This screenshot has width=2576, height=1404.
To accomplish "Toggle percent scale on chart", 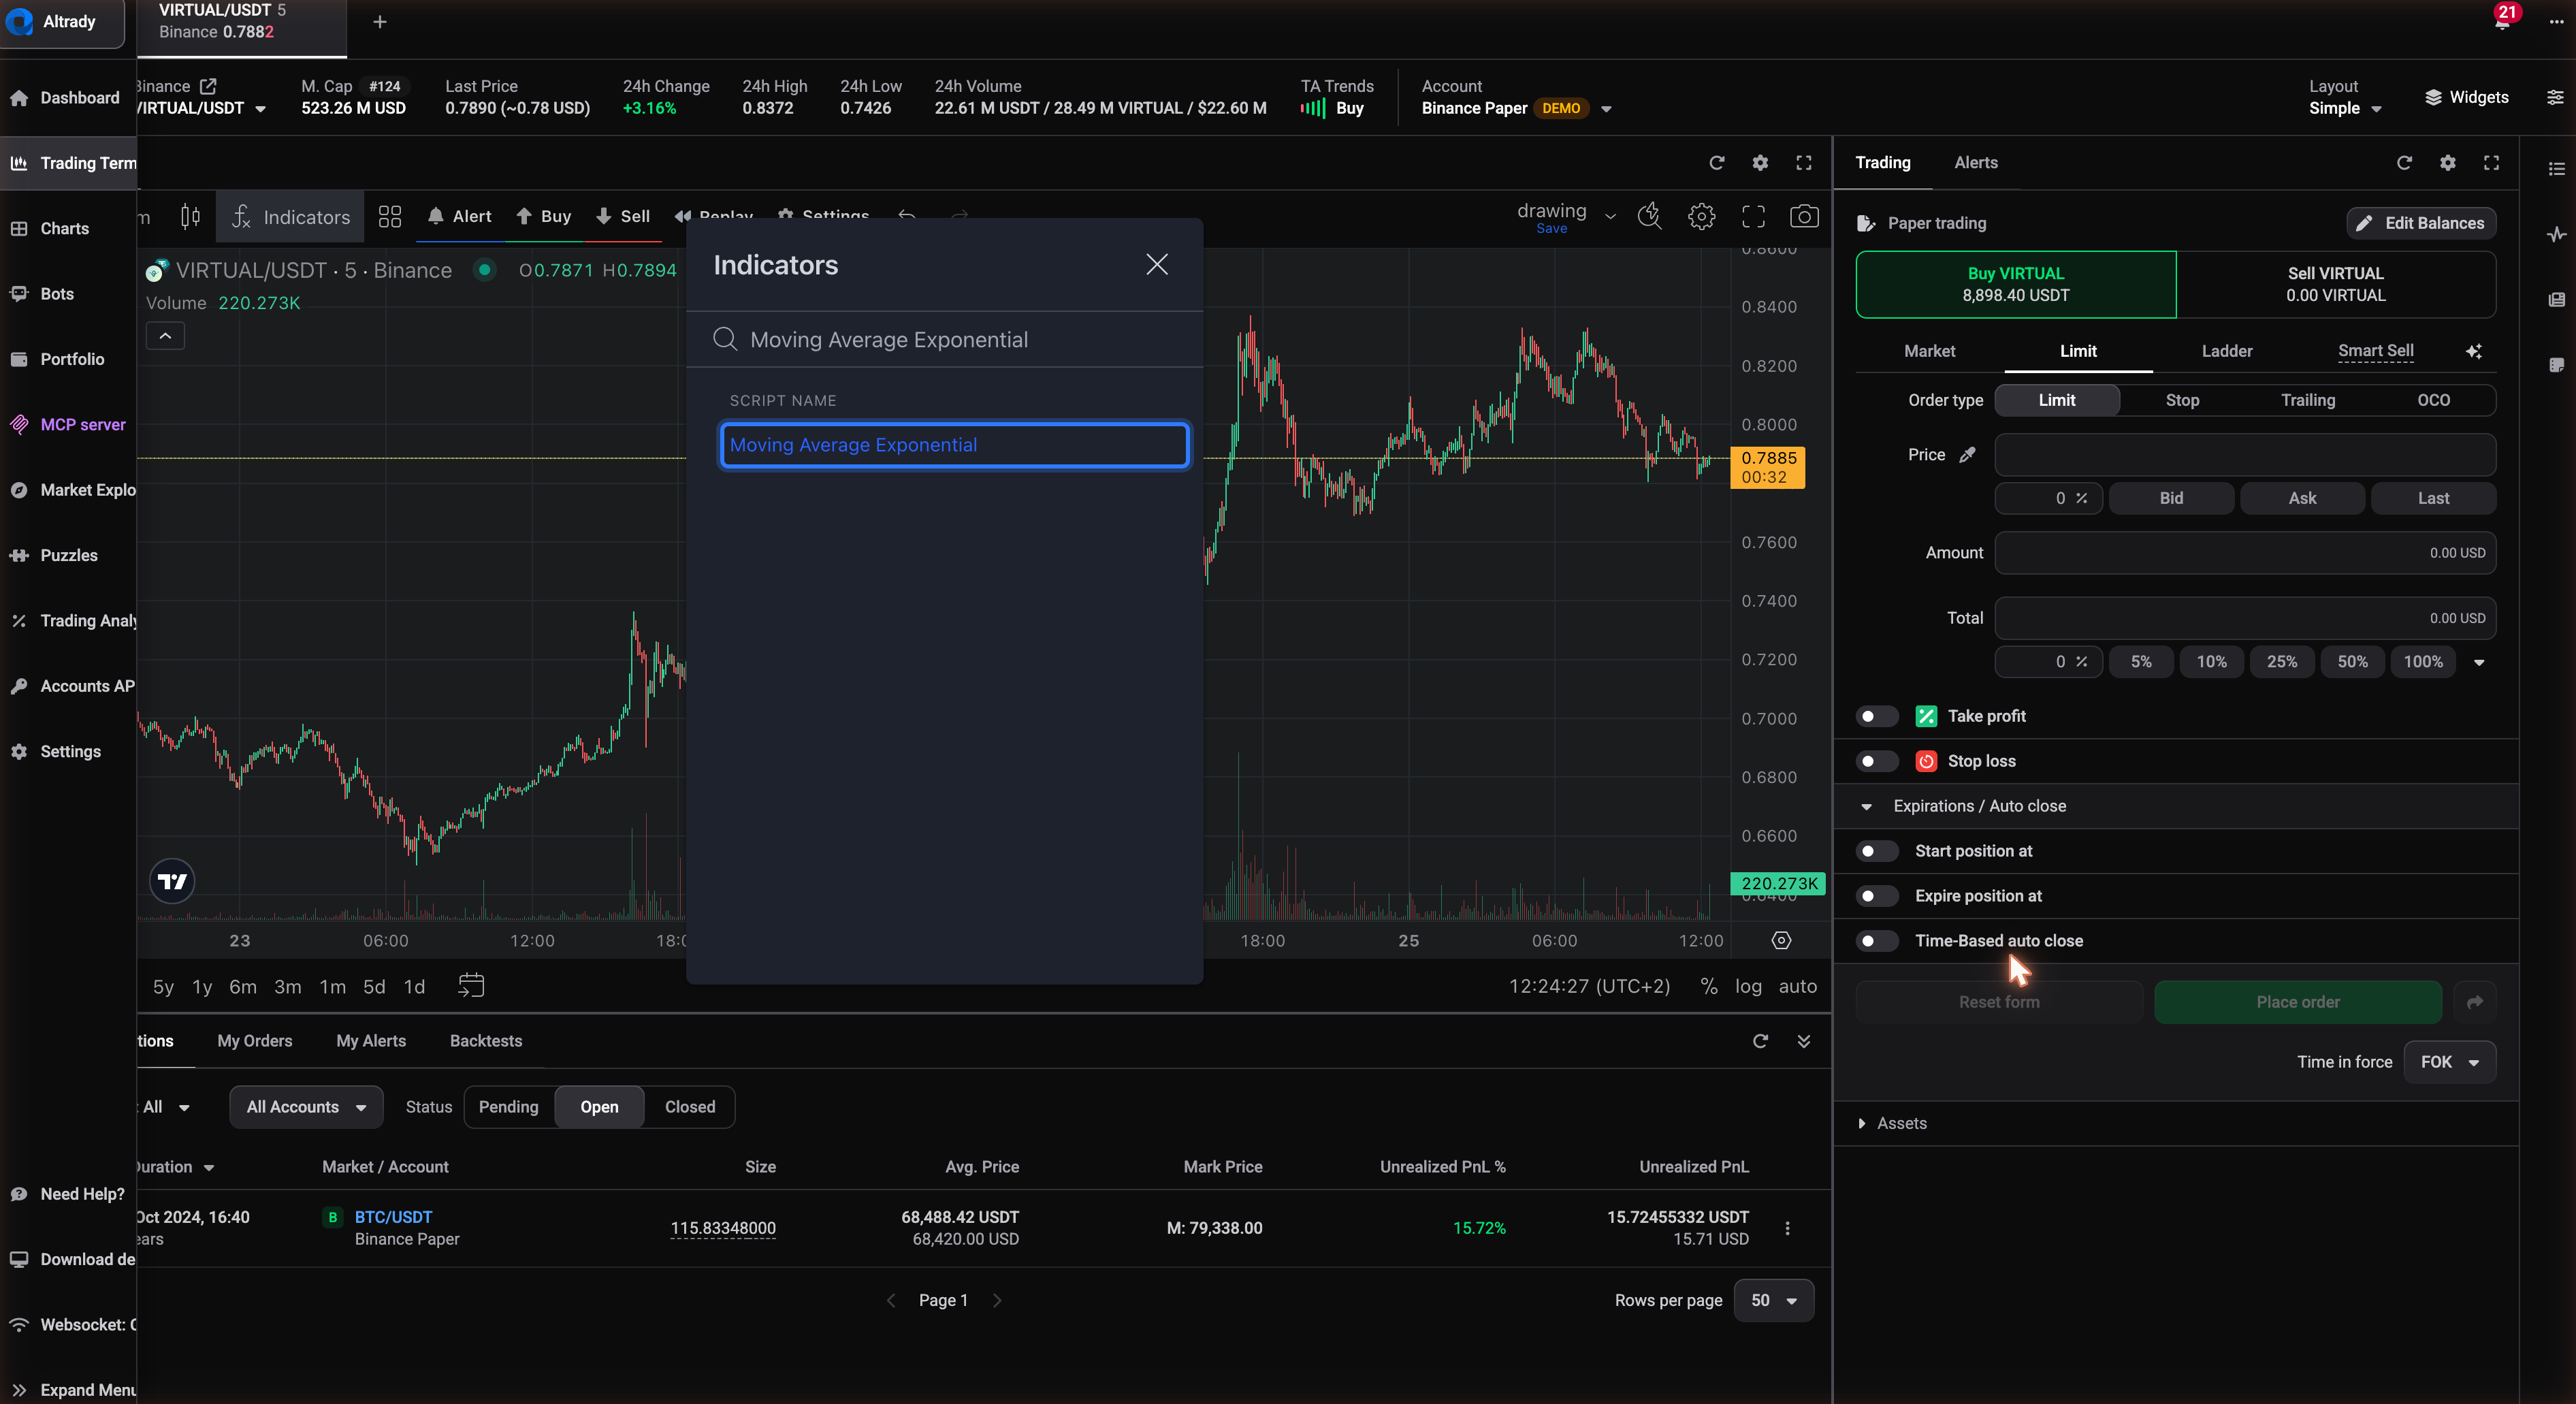I will [x=1709, y=986].
